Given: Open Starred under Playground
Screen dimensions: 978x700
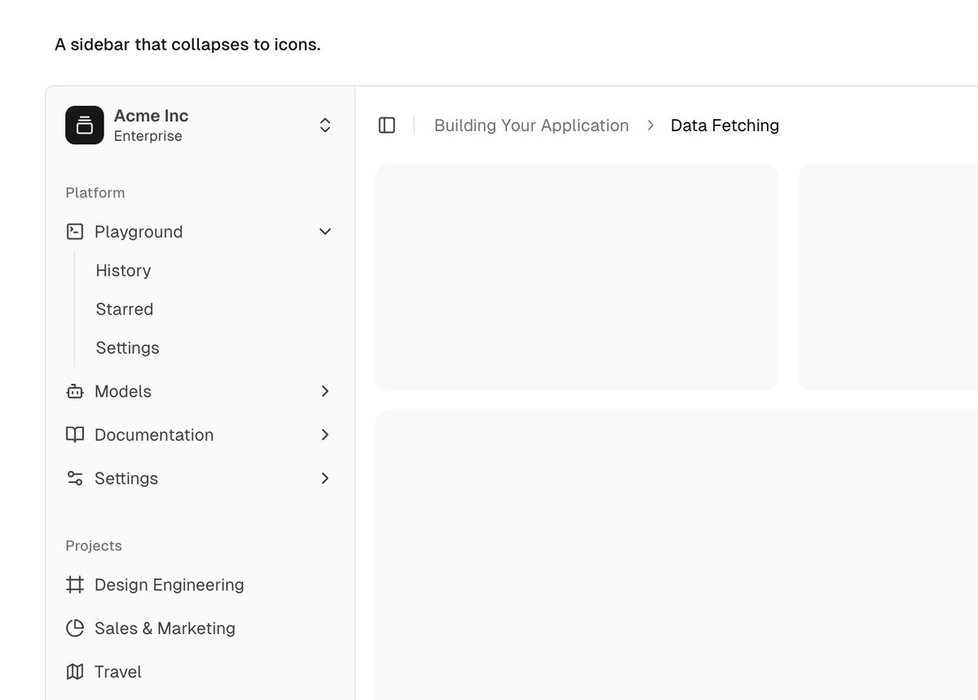Looking at the screenshot, I should tap(125, 309).
